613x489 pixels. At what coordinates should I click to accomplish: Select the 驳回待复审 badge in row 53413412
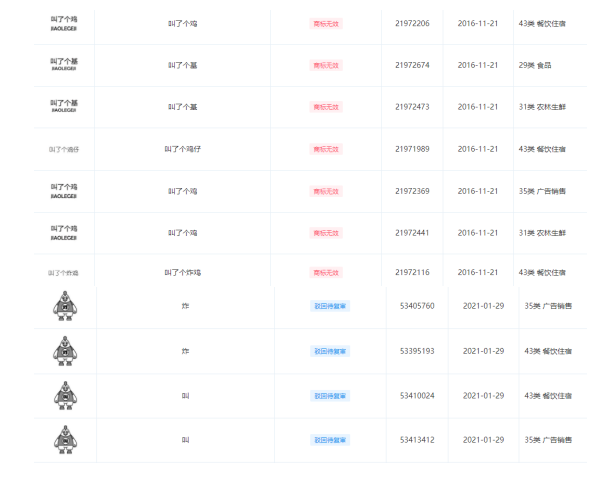pos(330,440)
